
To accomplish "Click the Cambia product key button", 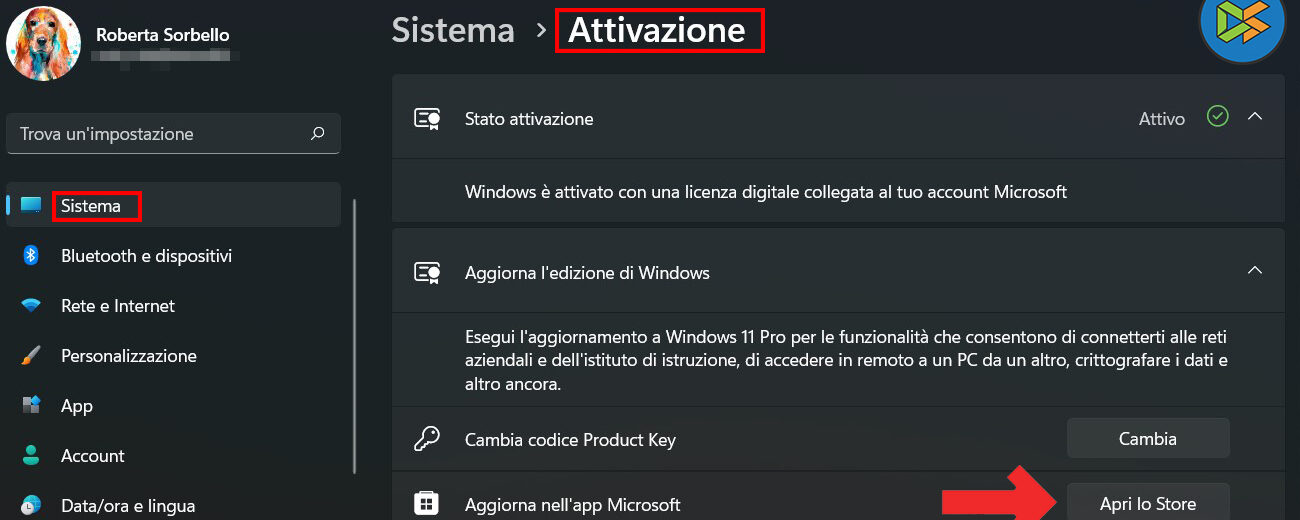I will [x=1147, y=439].
